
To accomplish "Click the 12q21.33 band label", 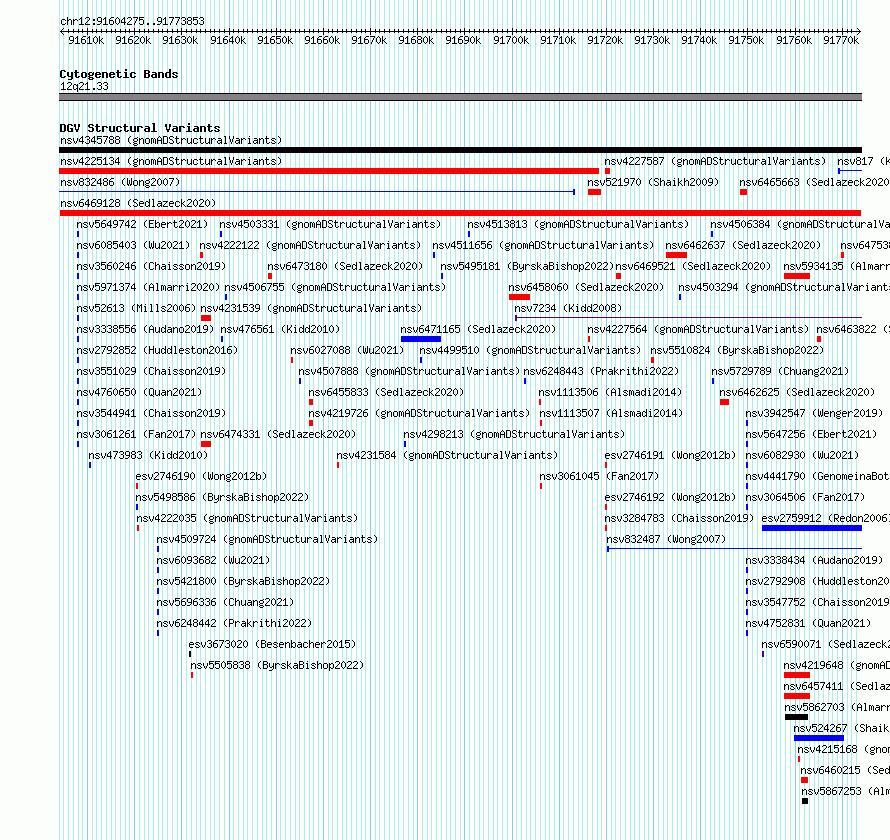I will pos(84,86).
